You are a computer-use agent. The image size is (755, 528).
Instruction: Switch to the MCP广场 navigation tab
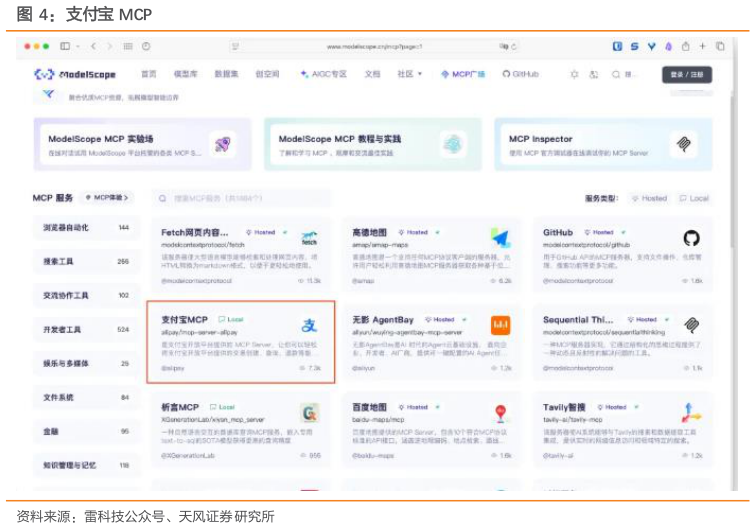(463, 74)
